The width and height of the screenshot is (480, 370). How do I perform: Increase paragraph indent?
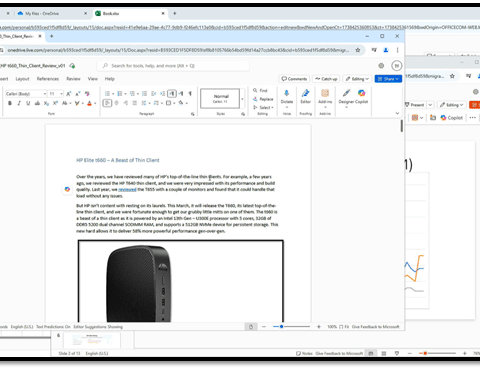click(x=162, y=94)
